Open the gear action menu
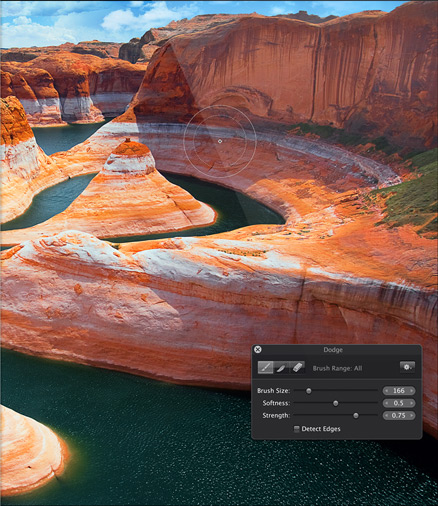The width and height of the screenshot is (438, 506). pos(407,367)
